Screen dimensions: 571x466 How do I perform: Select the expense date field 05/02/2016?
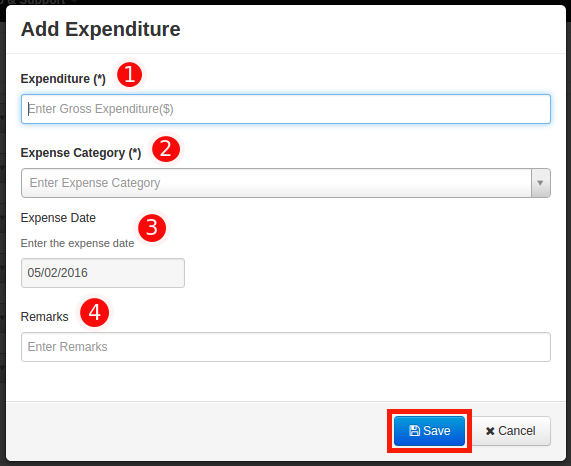[x=103, y=273]
